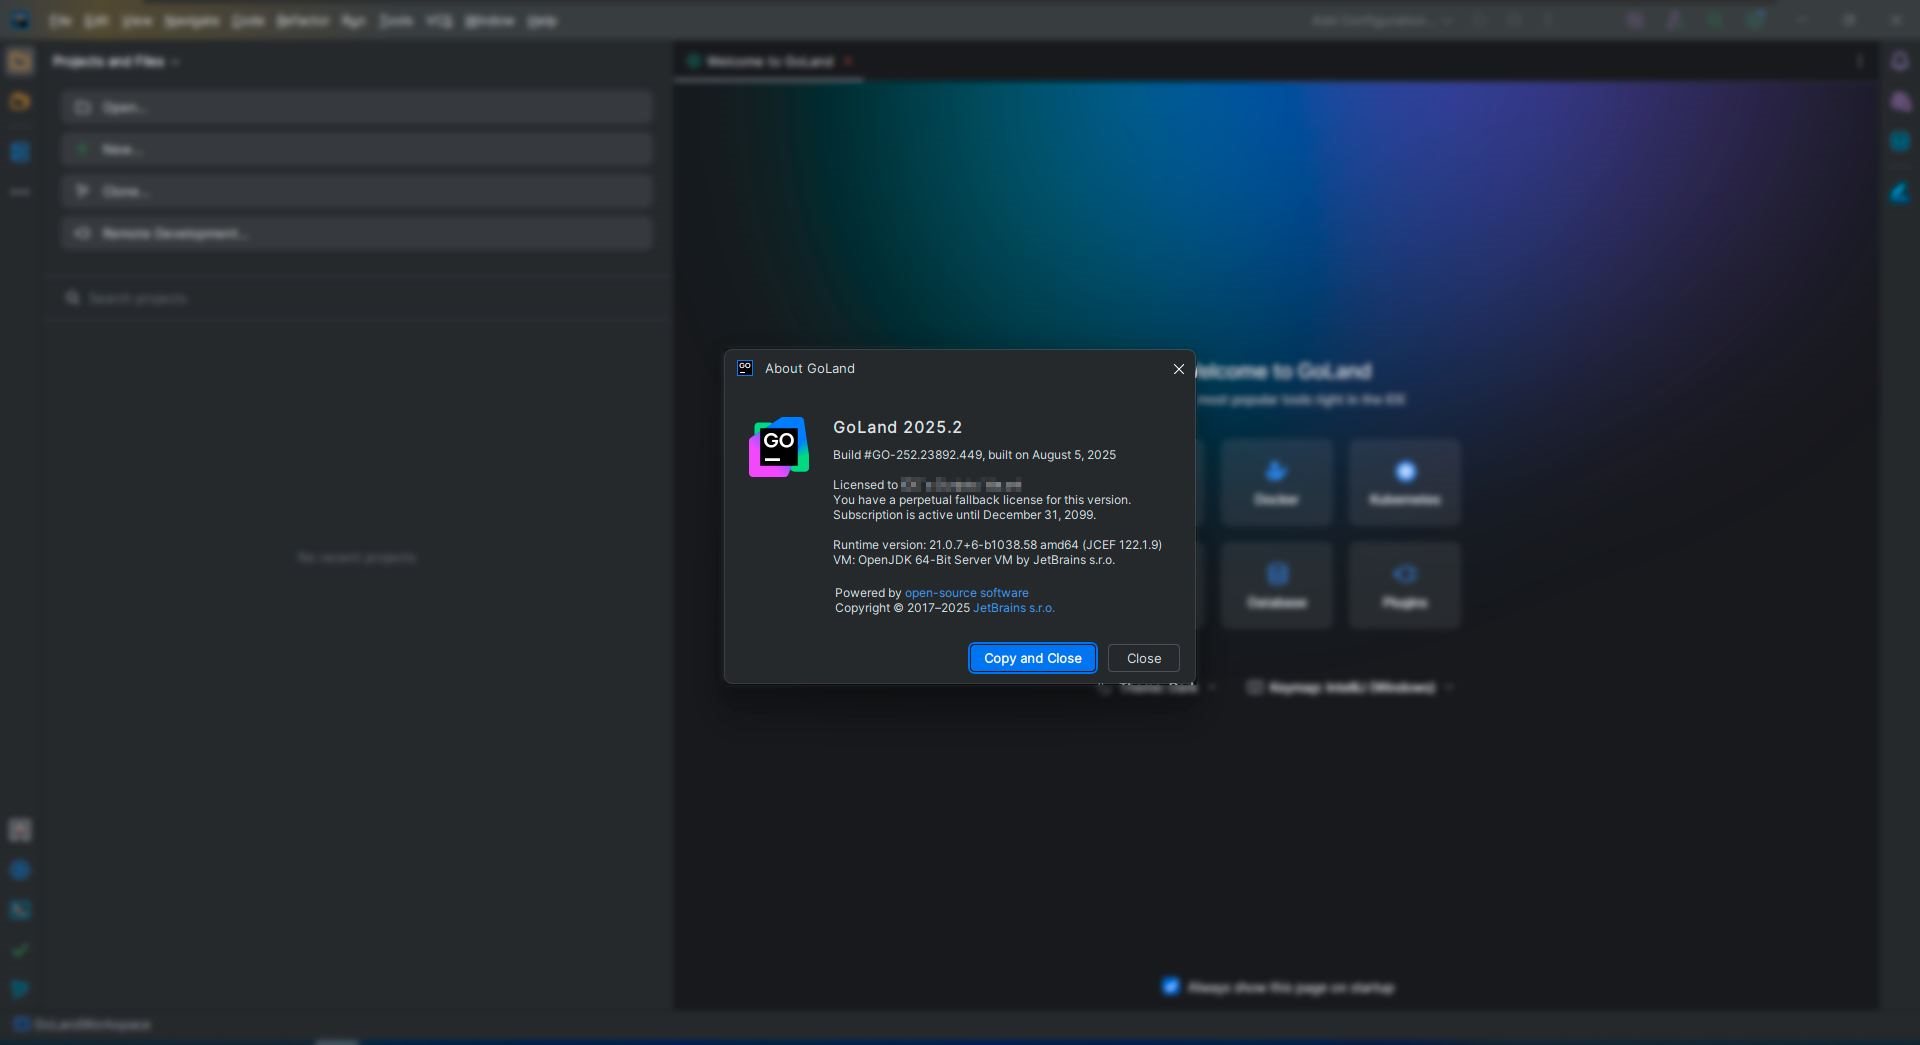Click Open... button in Projects panel
The width and height of the screenshot is (1920, 1045).
pos(357,107)
